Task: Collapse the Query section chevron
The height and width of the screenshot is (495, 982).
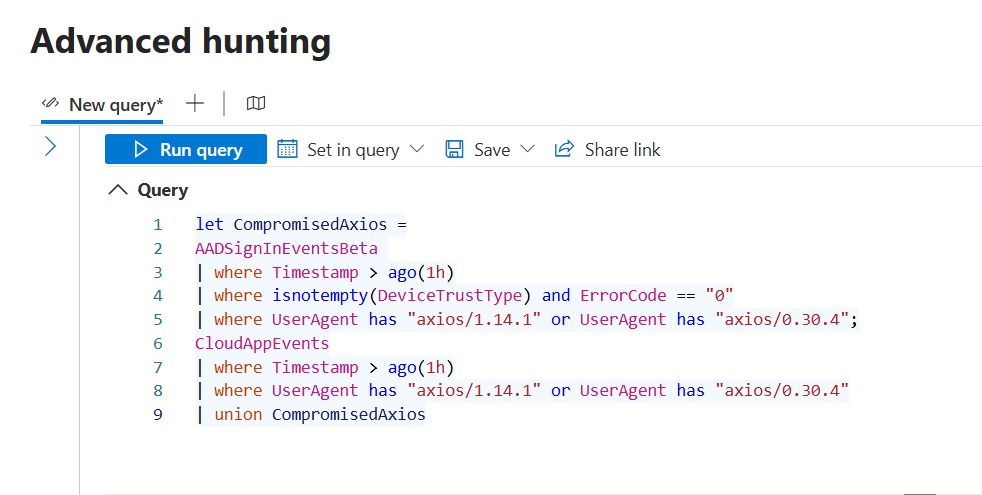Action: pyautogui.click(x=118, y=190)
